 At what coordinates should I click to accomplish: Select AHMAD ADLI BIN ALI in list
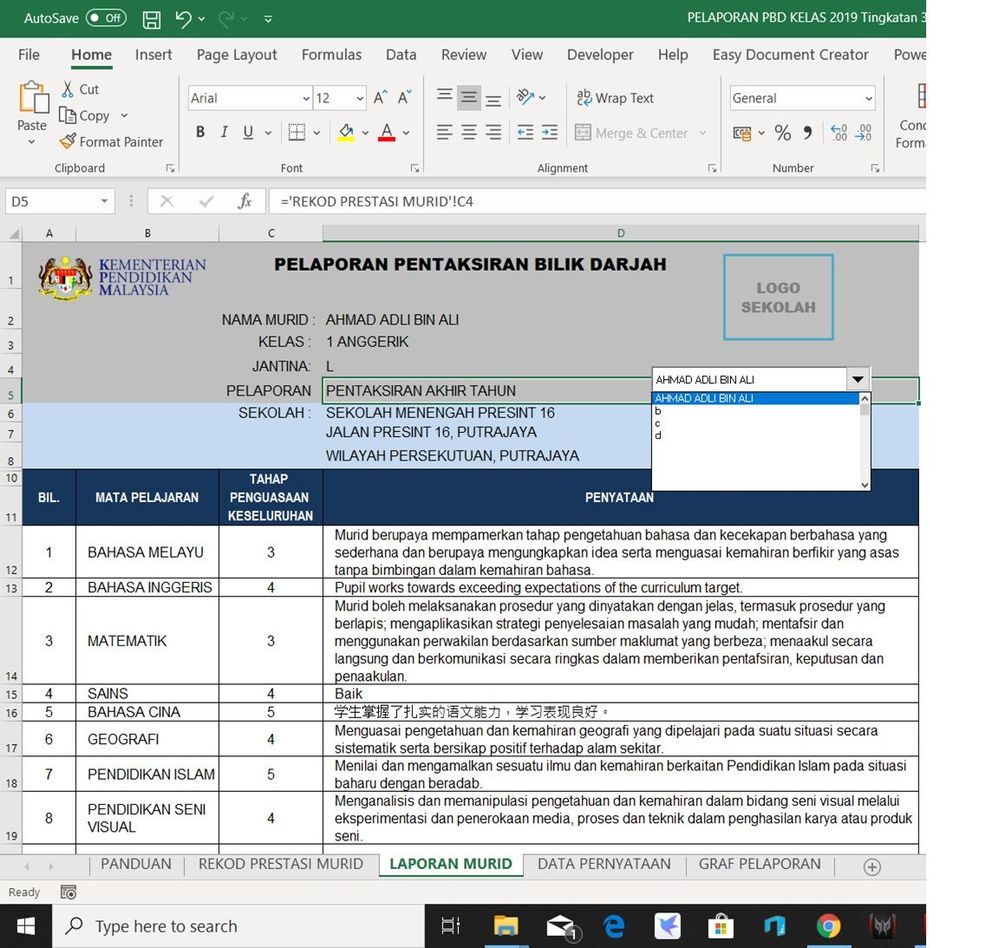(x=755, y=398)
